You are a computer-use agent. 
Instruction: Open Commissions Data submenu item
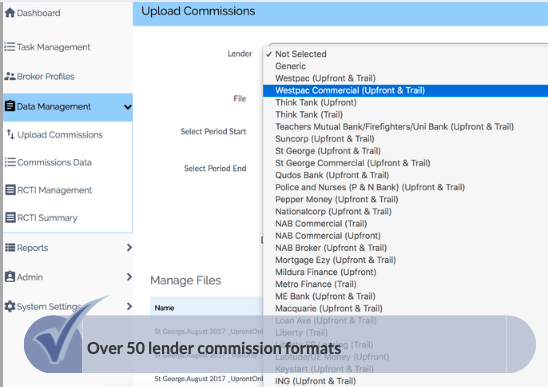54,162
